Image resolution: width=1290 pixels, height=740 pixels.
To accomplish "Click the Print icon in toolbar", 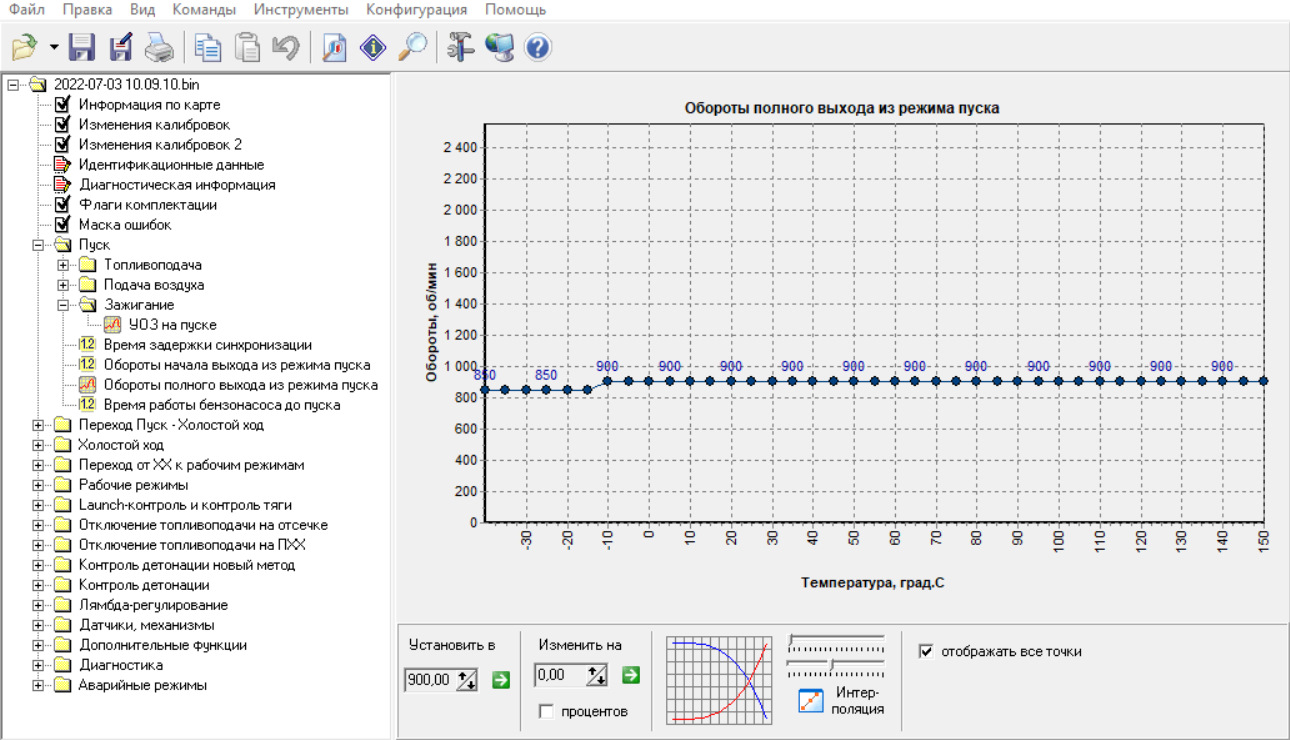I will (159, 47).
